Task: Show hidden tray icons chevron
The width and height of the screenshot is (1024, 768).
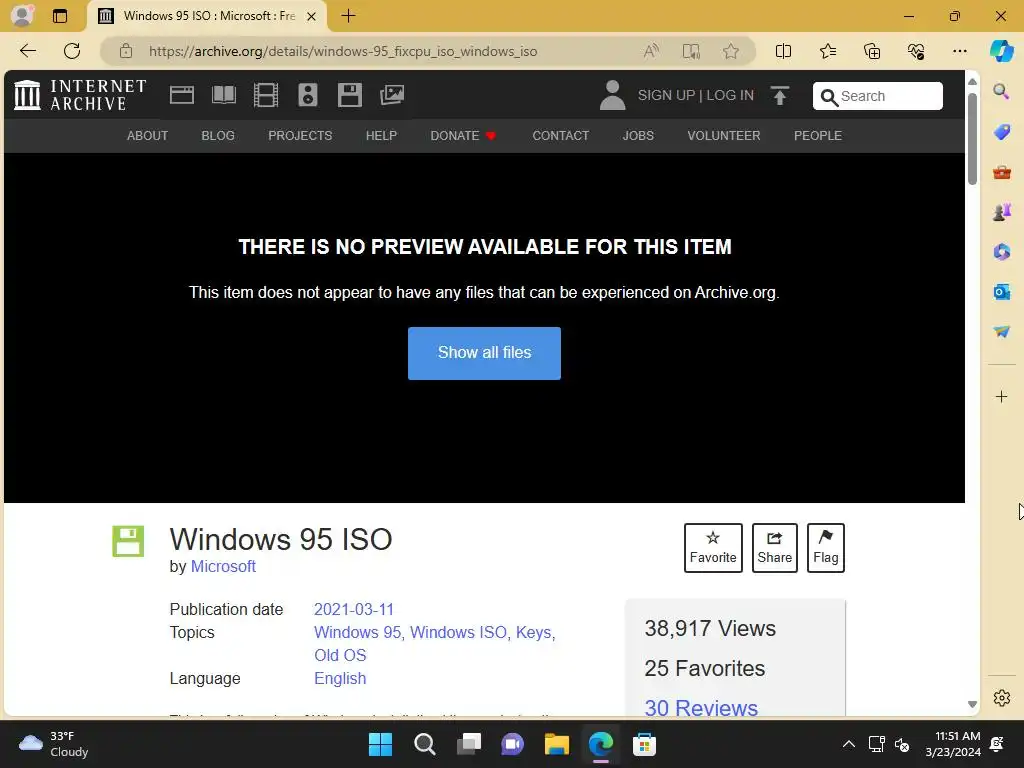Action: 848,744
